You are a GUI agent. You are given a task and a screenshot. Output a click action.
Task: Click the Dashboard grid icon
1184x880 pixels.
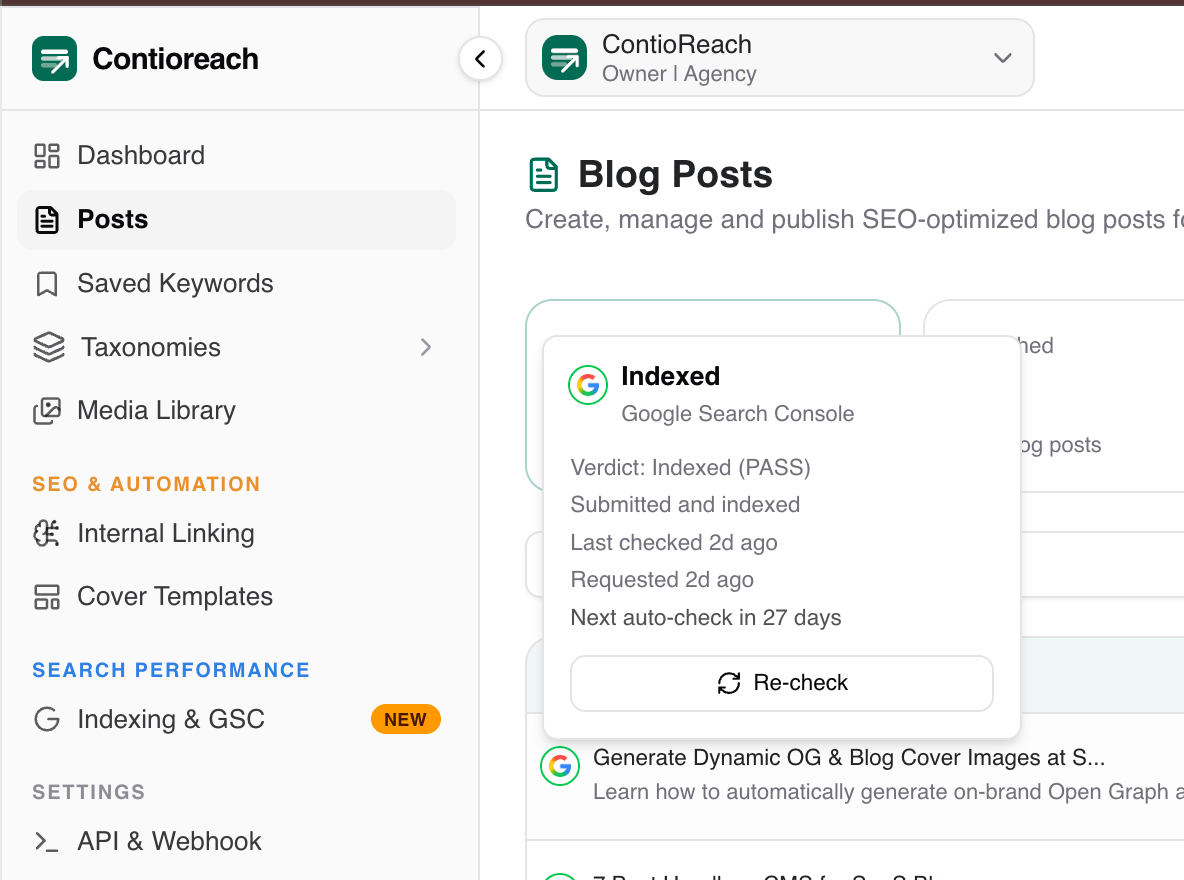point(47,156)
